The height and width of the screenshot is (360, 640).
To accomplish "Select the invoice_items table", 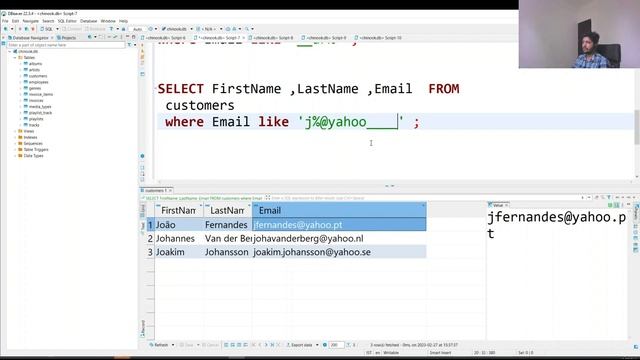I will tap(41, 94).
